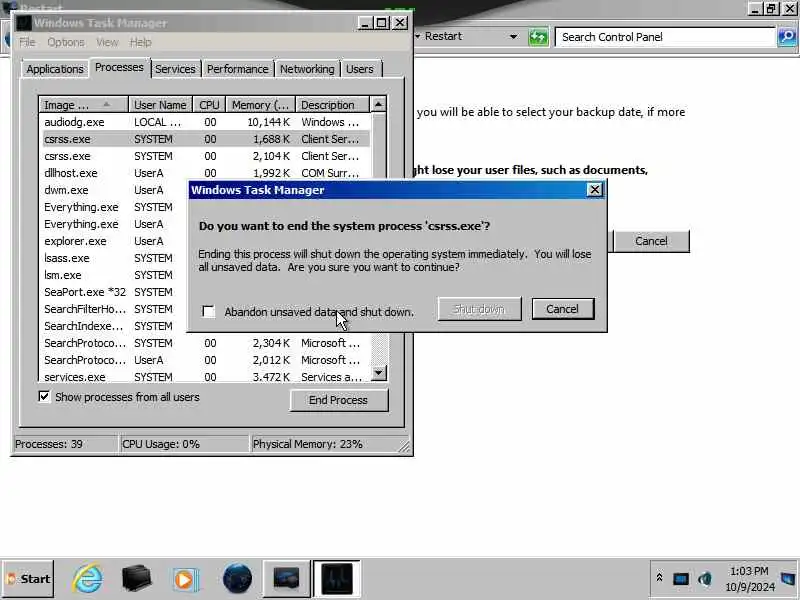Click the process list scroll up arrow
The height and width of the screenshot is (600, 800).
(378, 104)
